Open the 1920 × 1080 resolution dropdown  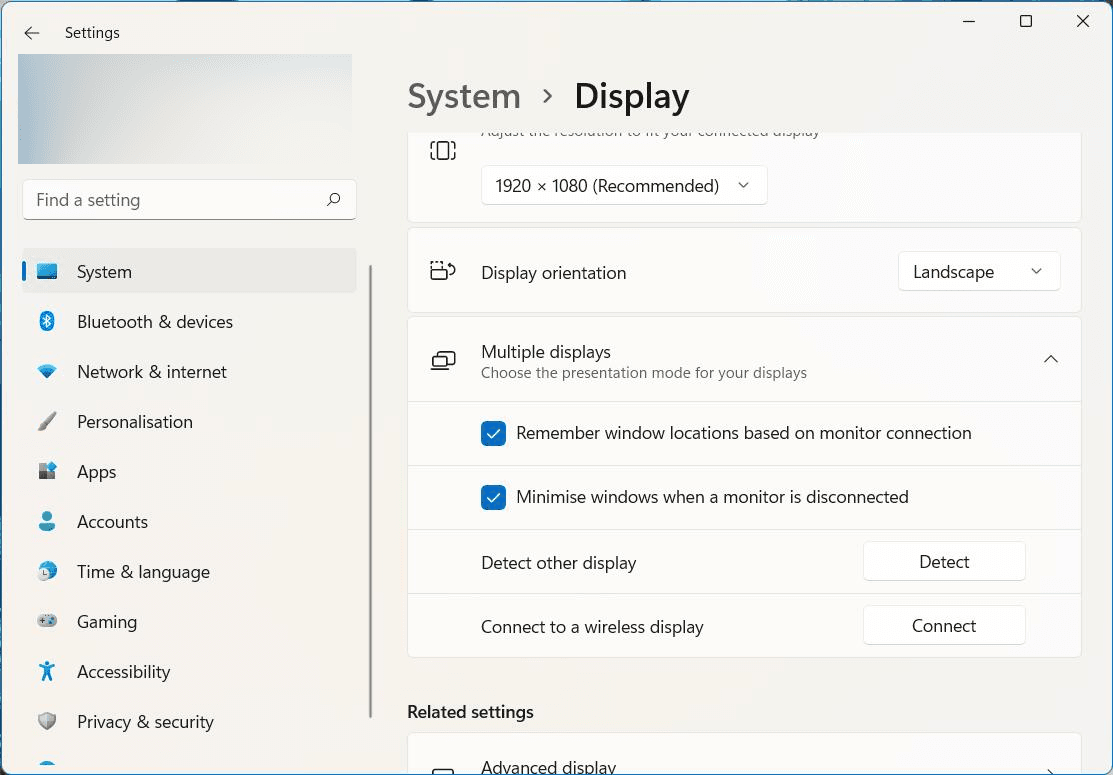point(624,186)
